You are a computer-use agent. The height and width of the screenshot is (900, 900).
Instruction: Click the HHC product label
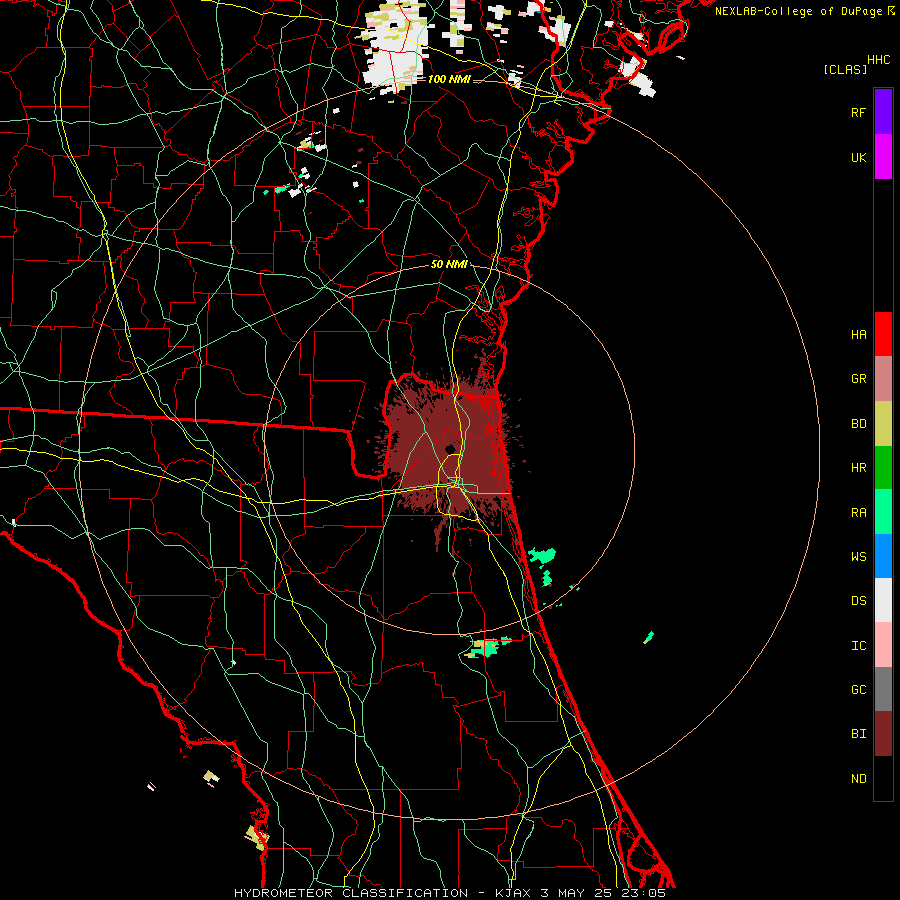pyautogui.click(x=878, y=60)
